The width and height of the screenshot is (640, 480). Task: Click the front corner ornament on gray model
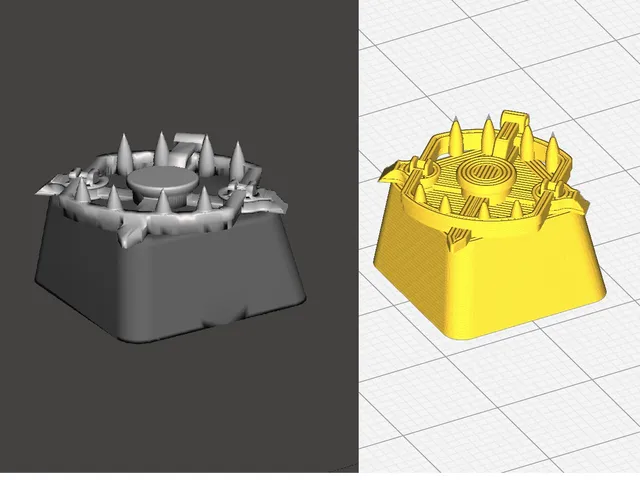pyautogui.click(x=133, y=231)
